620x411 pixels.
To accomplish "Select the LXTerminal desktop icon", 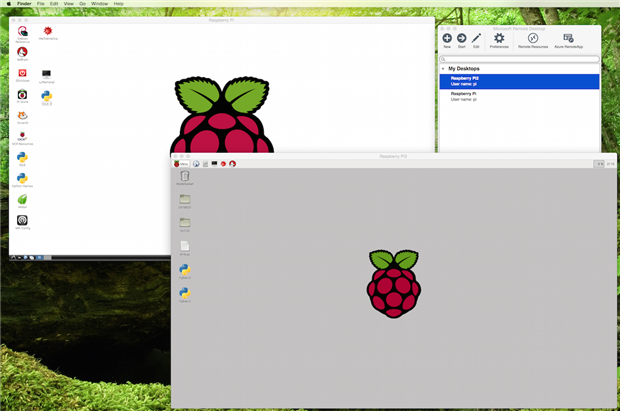I will tap(47, 74).
